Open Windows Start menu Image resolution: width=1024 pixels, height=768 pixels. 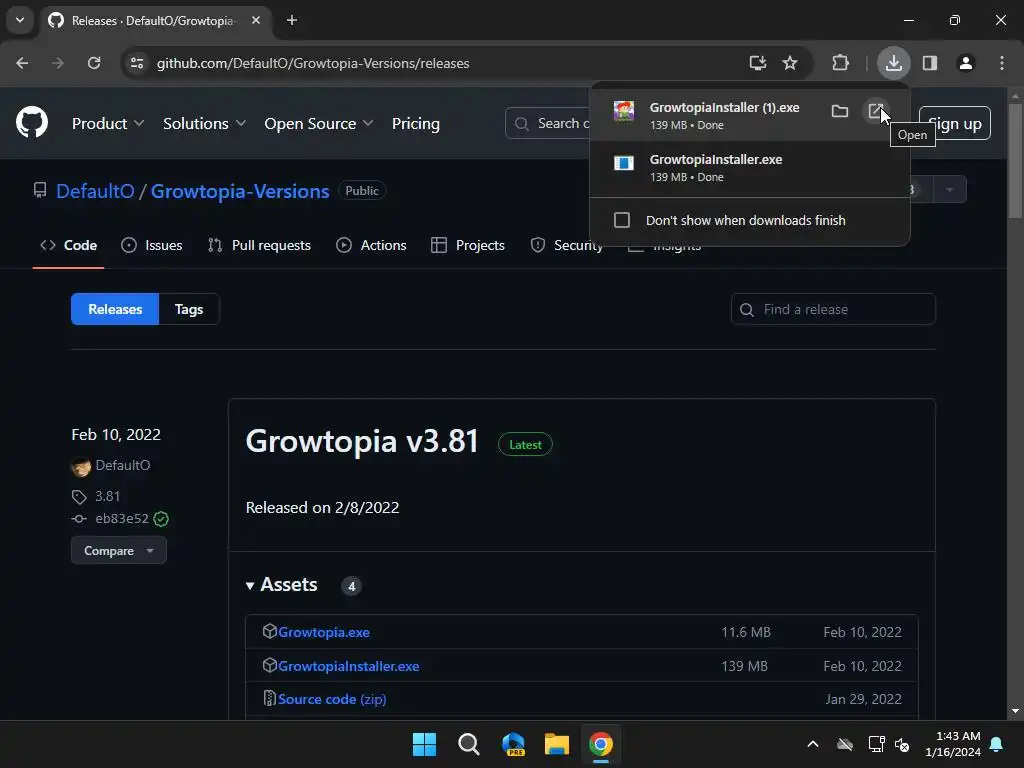click(424, 744)
